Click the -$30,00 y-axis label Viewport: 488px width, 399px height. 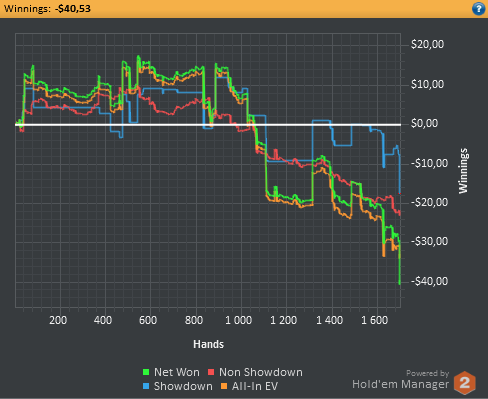pyautogui.click(x=429, y=241)
